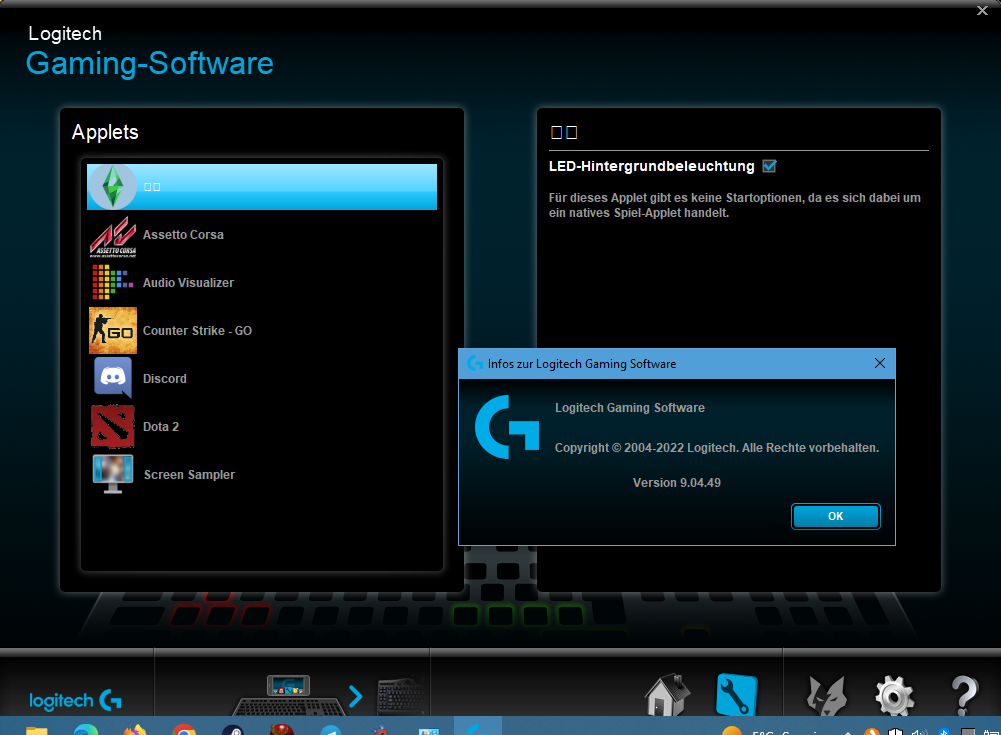Select the Sims applet with blank name
1001x735 pixels.
tap(262, 186)
